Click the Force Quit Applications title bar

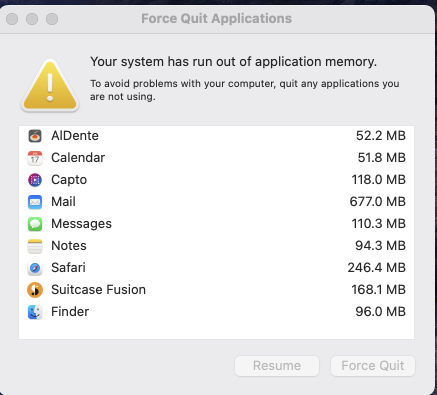click(217, 19)
